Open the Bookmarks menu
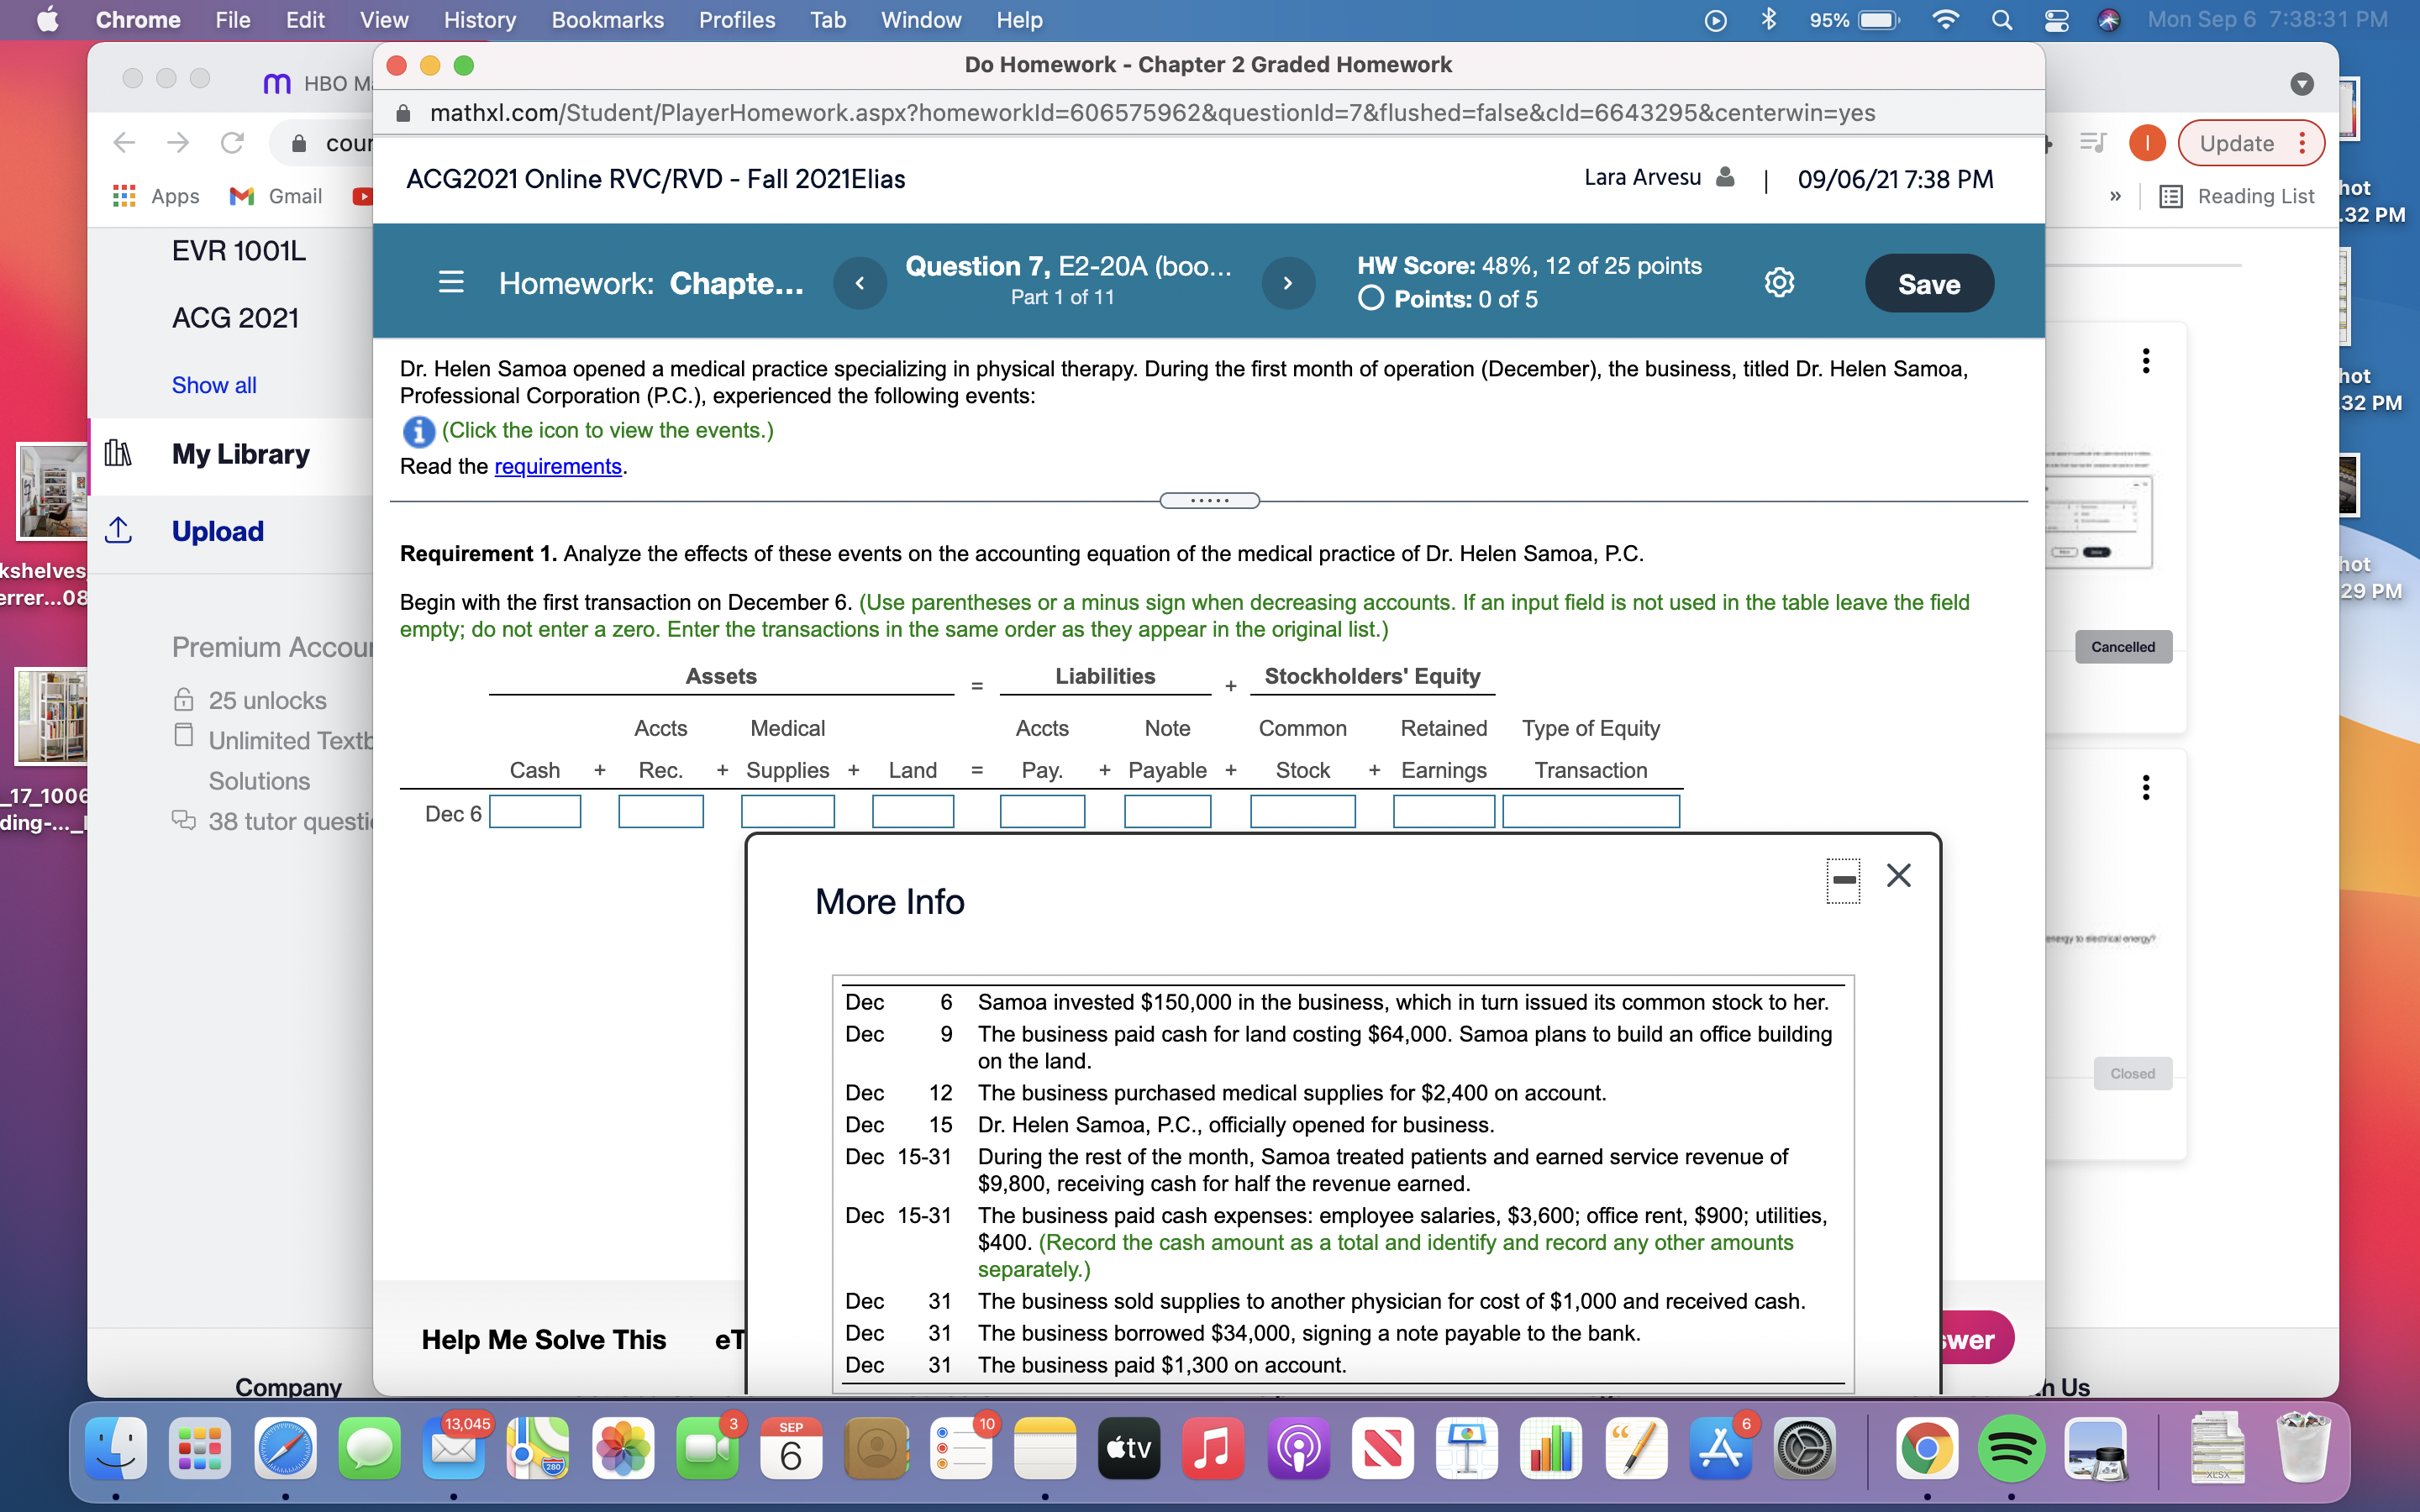Viewport: 2420px width, 1512px height. coord(608,20)
